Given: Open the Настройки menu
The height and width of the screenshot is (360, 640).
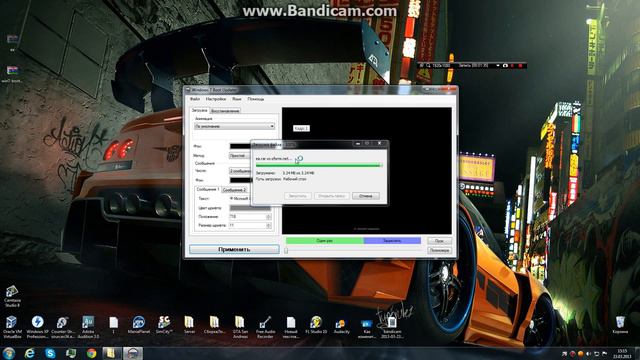Looking at the screenshot, I should tap(216, 99).
